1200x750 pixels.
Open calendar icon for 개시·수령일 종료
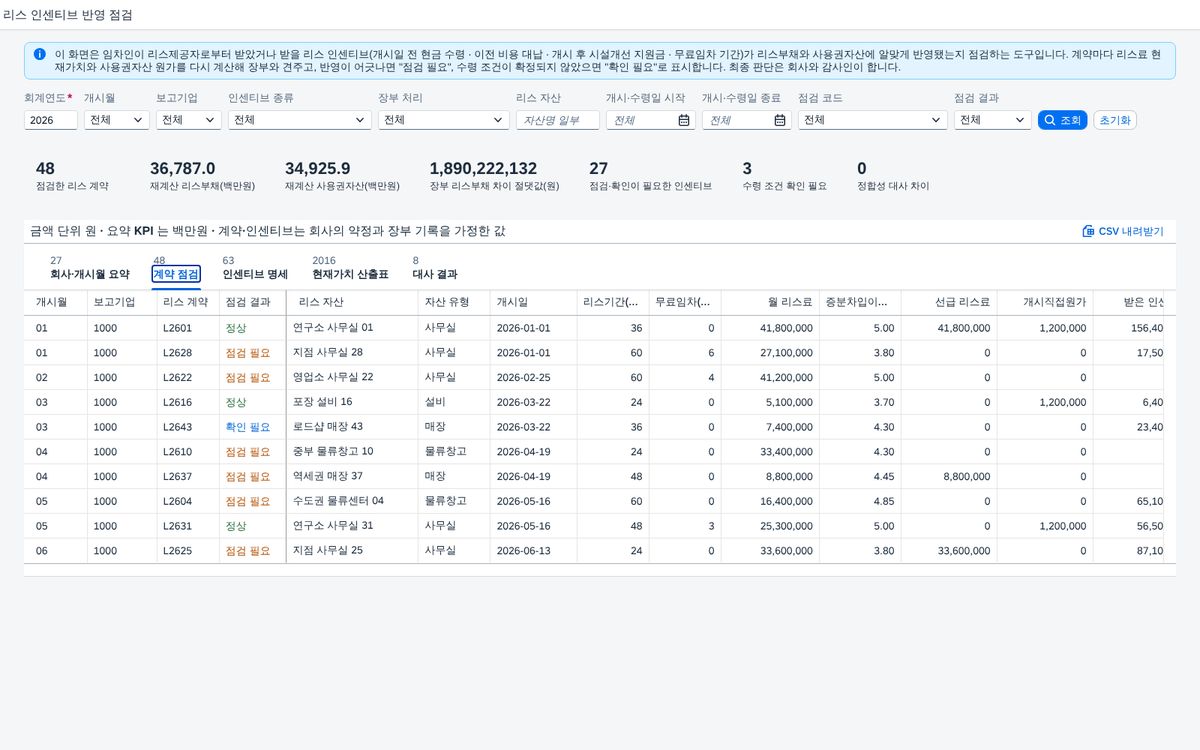(x=780, y=120)
